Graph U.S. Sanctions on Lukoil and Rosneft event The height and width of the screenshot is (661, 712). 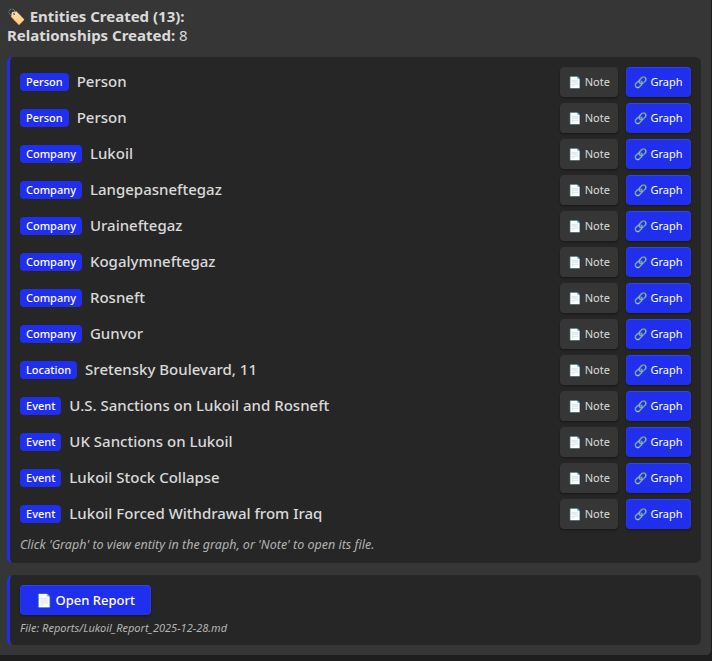coord(658,406)
